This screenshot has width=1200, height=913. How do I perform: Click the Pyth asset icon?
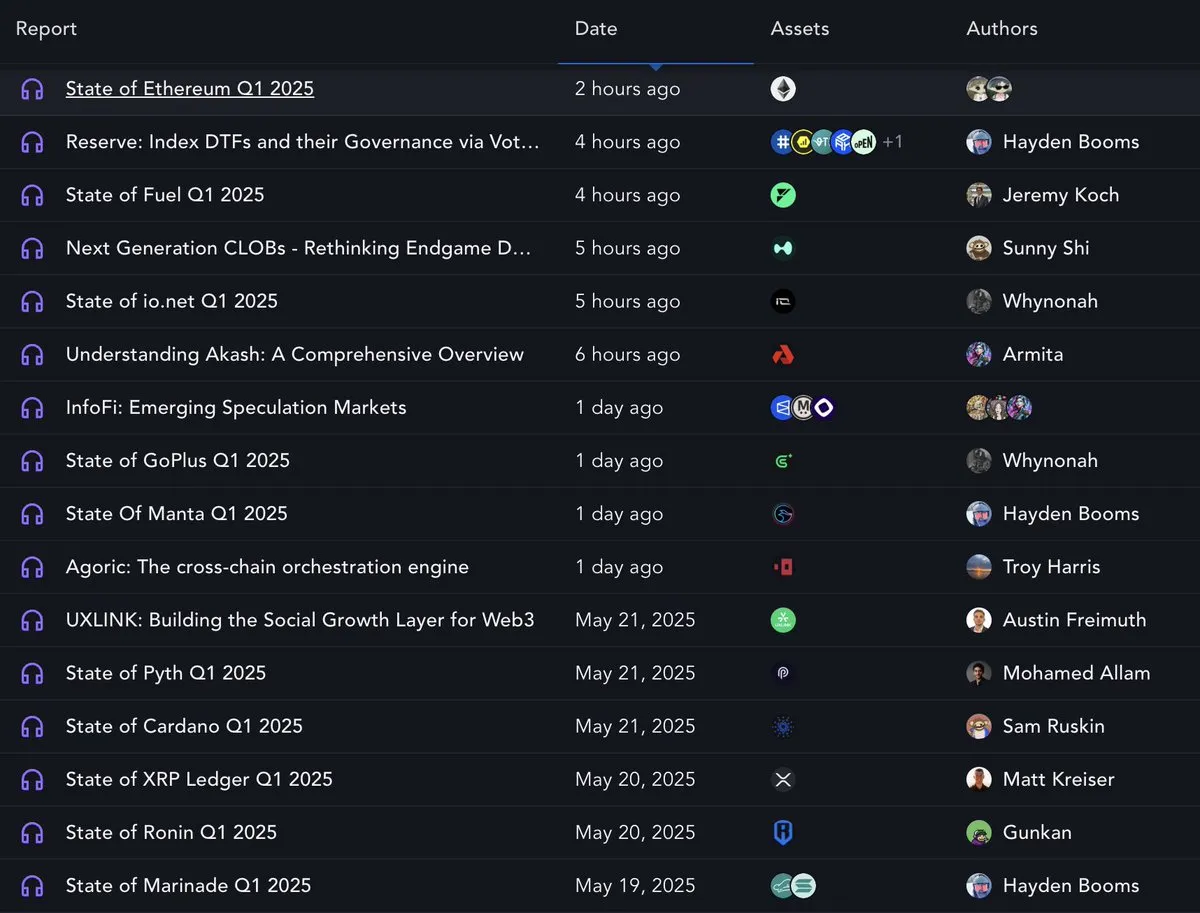(x=783, y=673)
